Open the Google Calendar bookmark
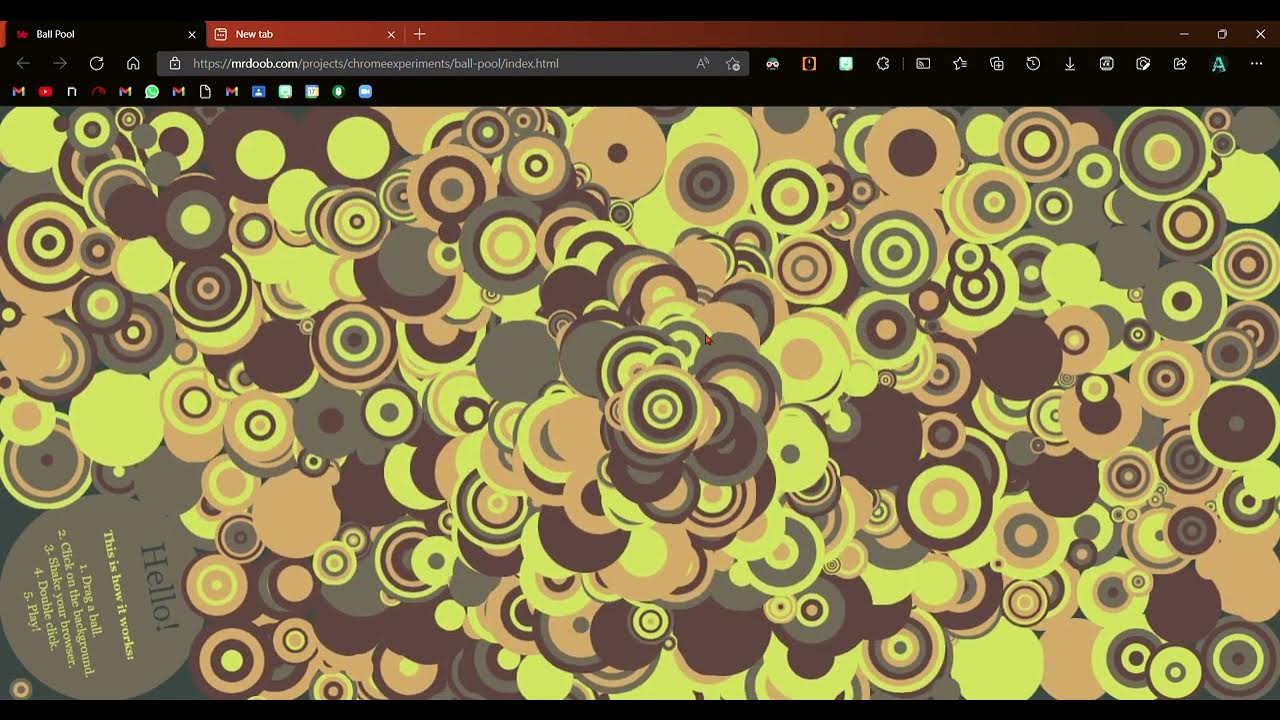 (x=312, y=91)
